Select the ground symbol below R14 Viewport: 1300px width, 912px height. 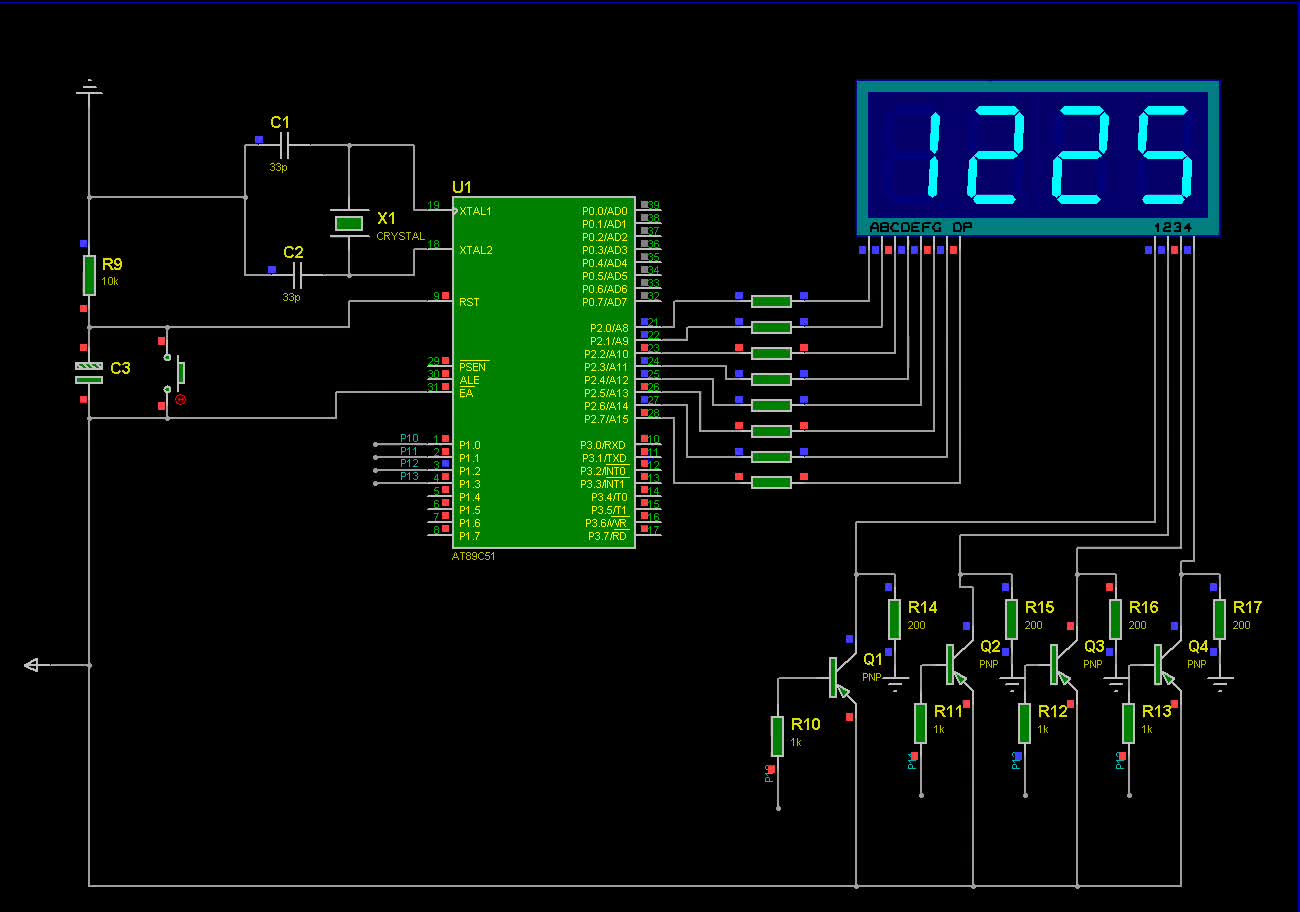pyautogui.click(x=895, y=685)
